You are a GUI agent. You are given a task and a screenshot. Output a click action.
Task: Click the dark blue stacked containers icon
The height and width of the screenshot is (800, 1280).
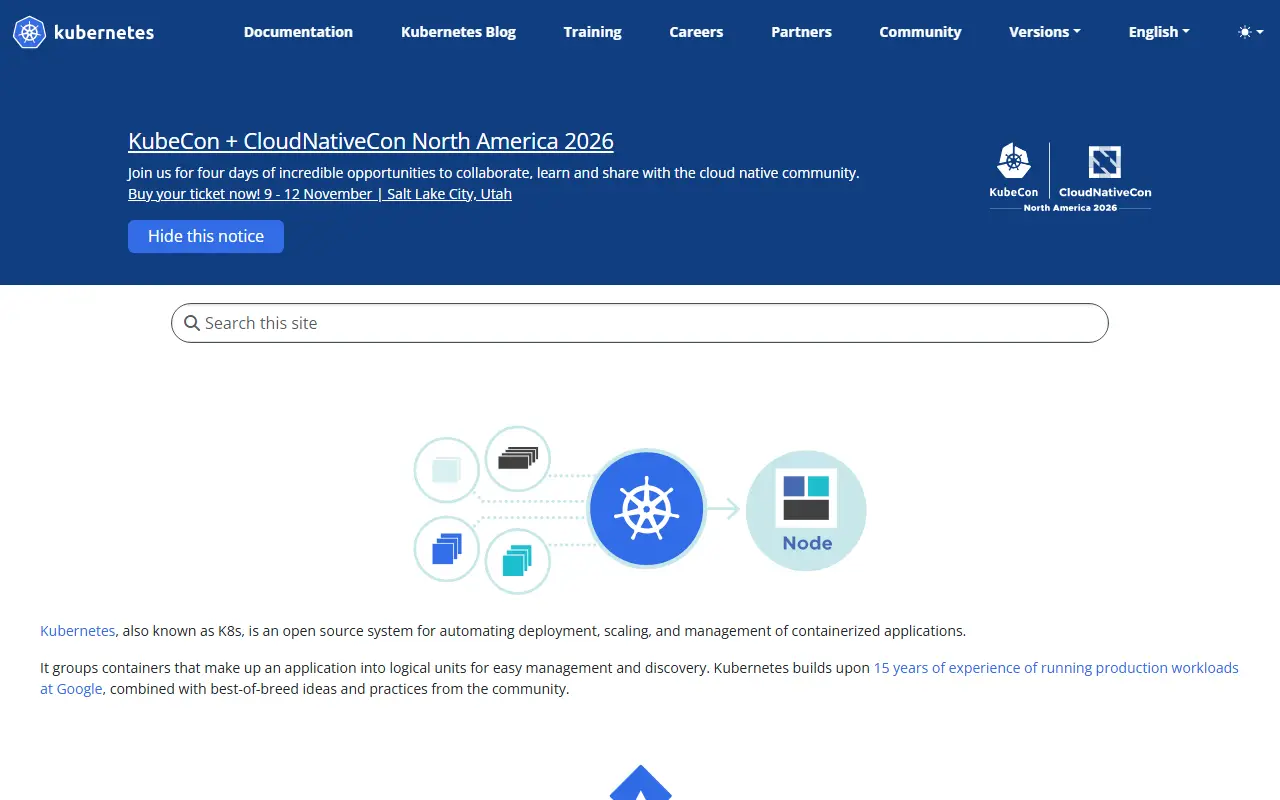447,549
